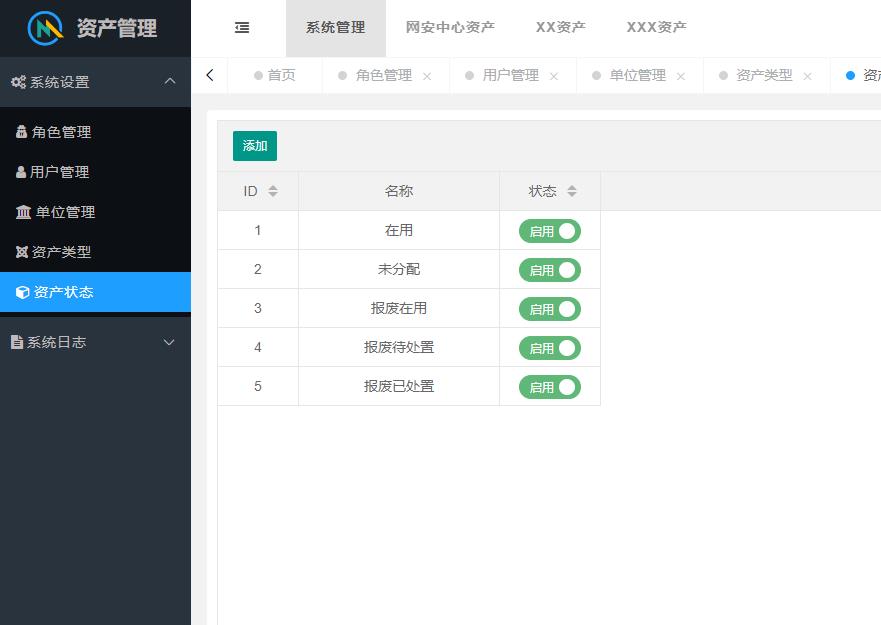Sort the table by 状态 column arrows
881x625 pixels.
click(572, 191)
